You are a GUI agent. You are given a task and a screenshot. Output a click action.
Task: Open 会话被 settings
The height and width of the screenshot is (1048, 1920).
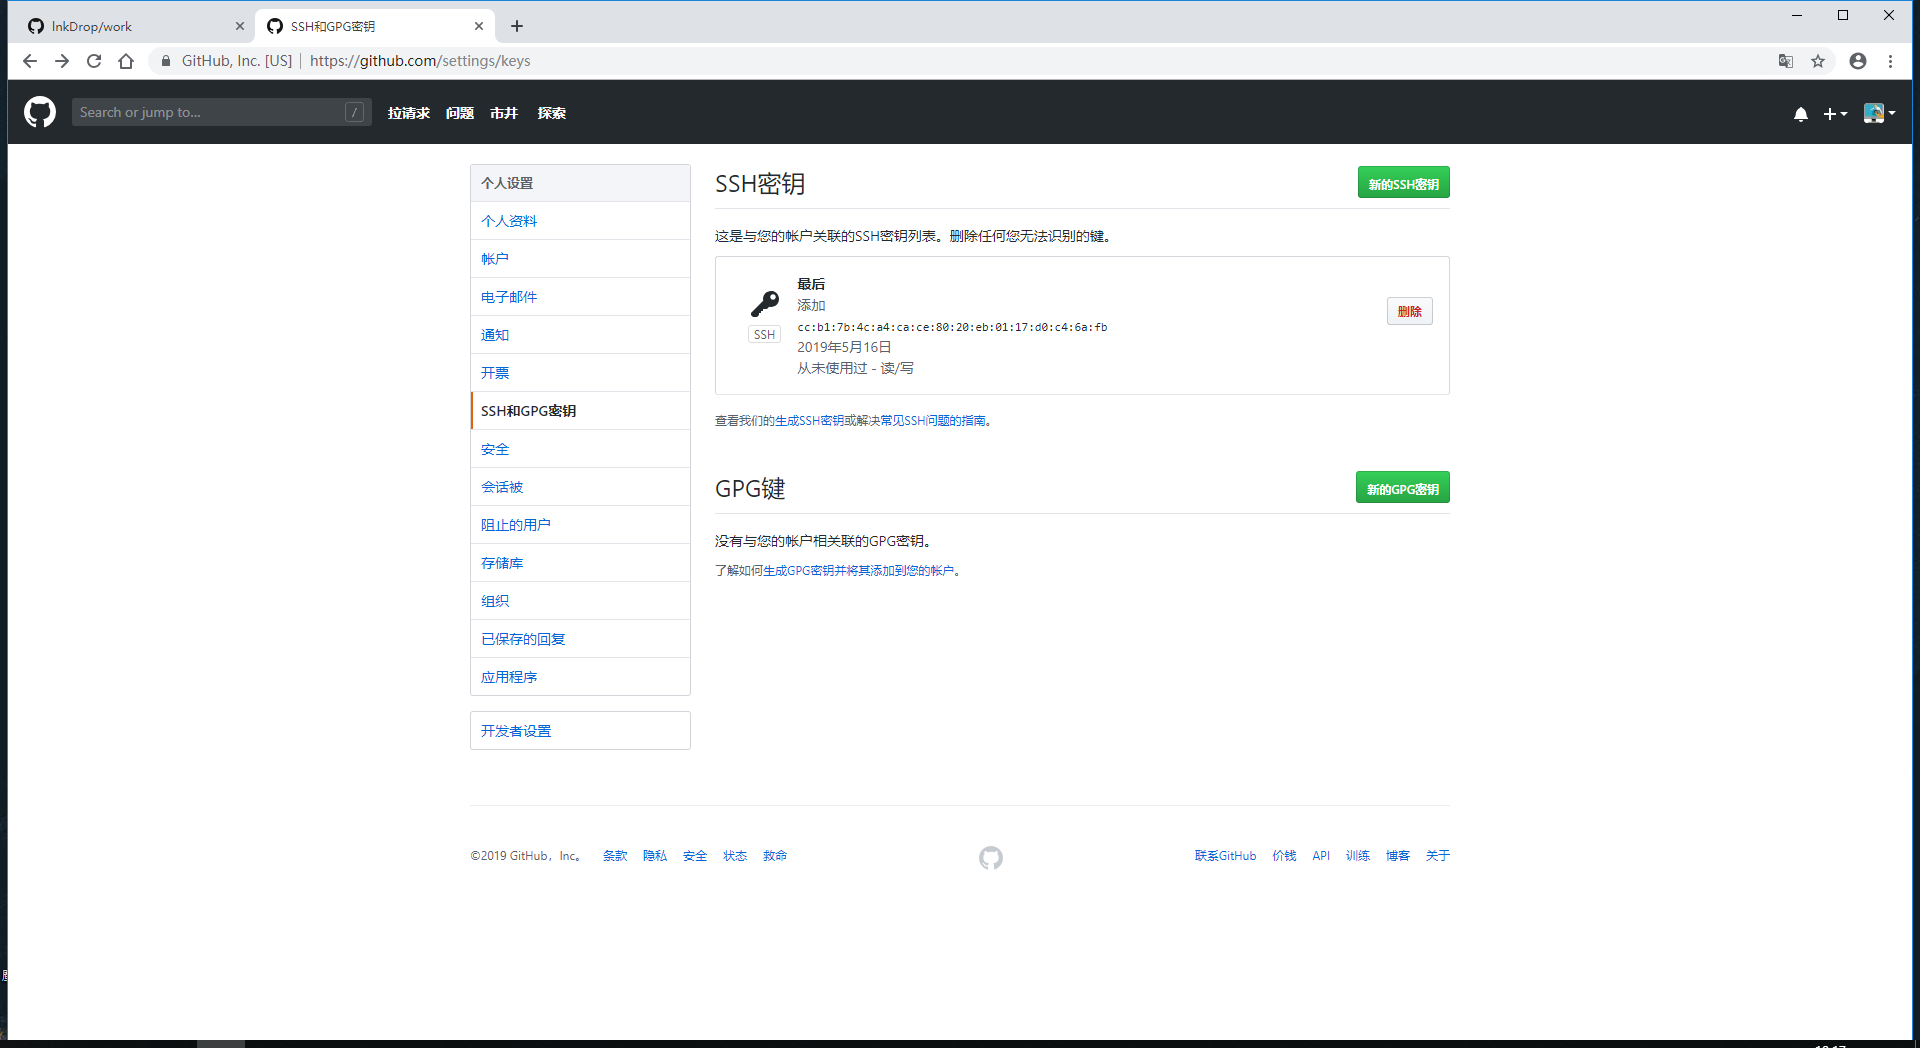580,487
